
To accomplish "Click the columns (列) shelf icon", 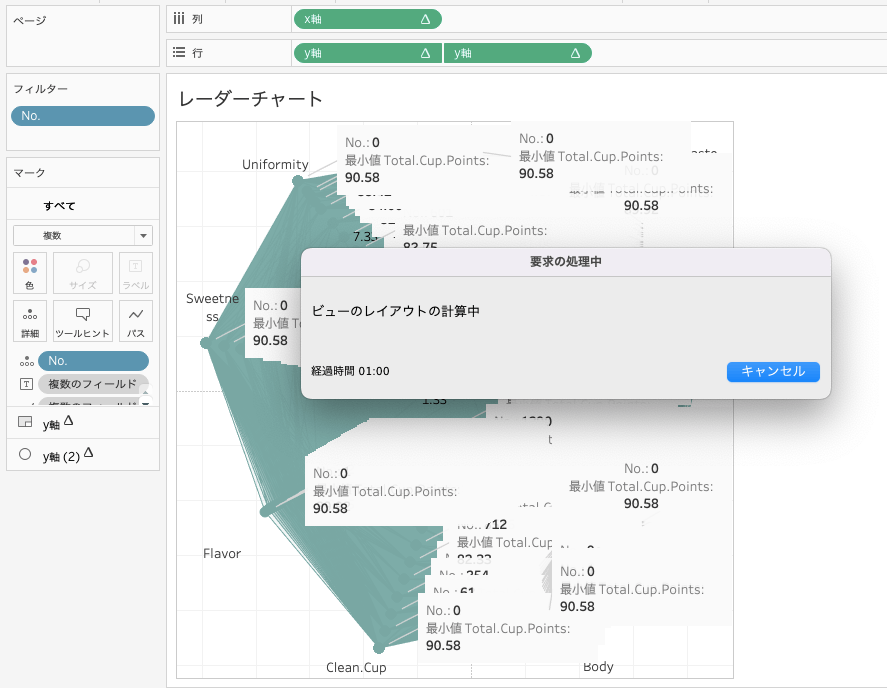I will click(179, 19).
